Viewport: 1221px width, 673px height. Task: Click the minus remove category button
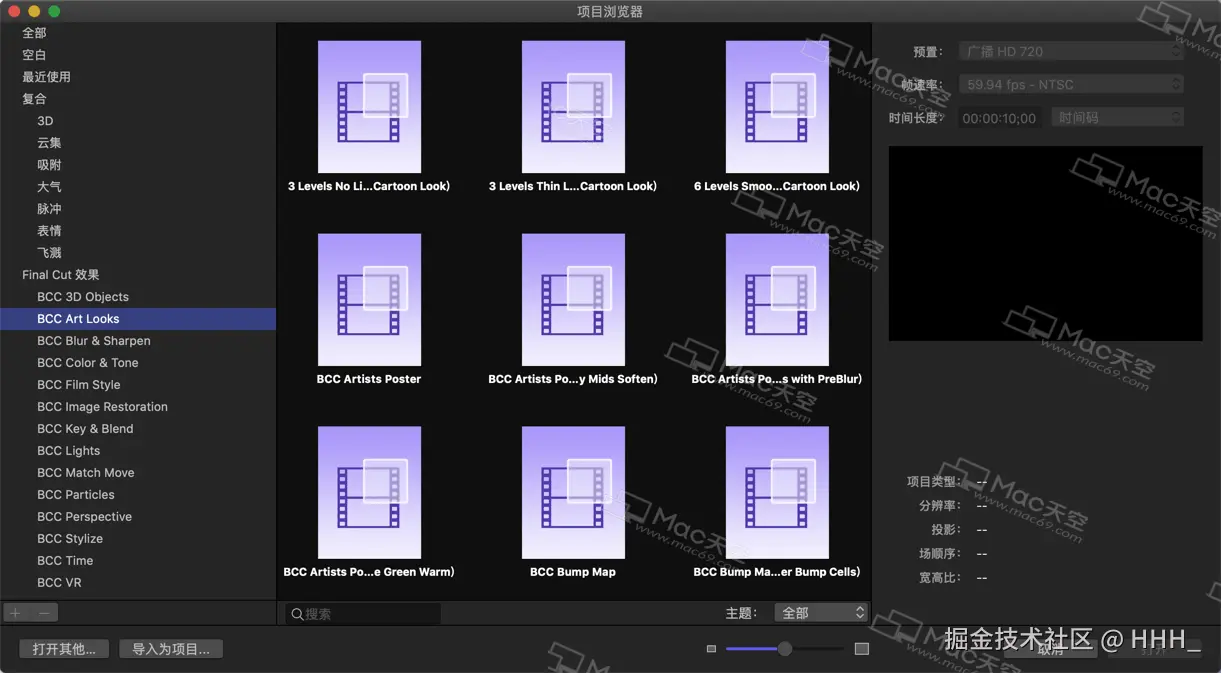coord(44,613)
